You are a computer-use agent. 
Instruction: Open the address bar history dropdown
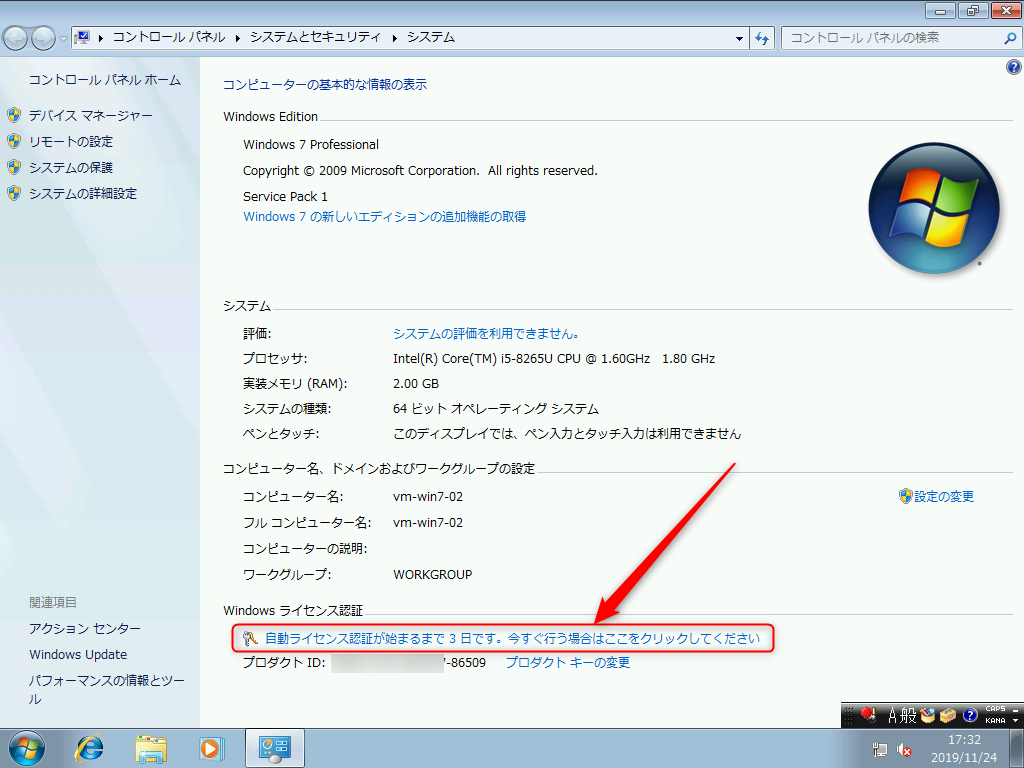(739, 39)
